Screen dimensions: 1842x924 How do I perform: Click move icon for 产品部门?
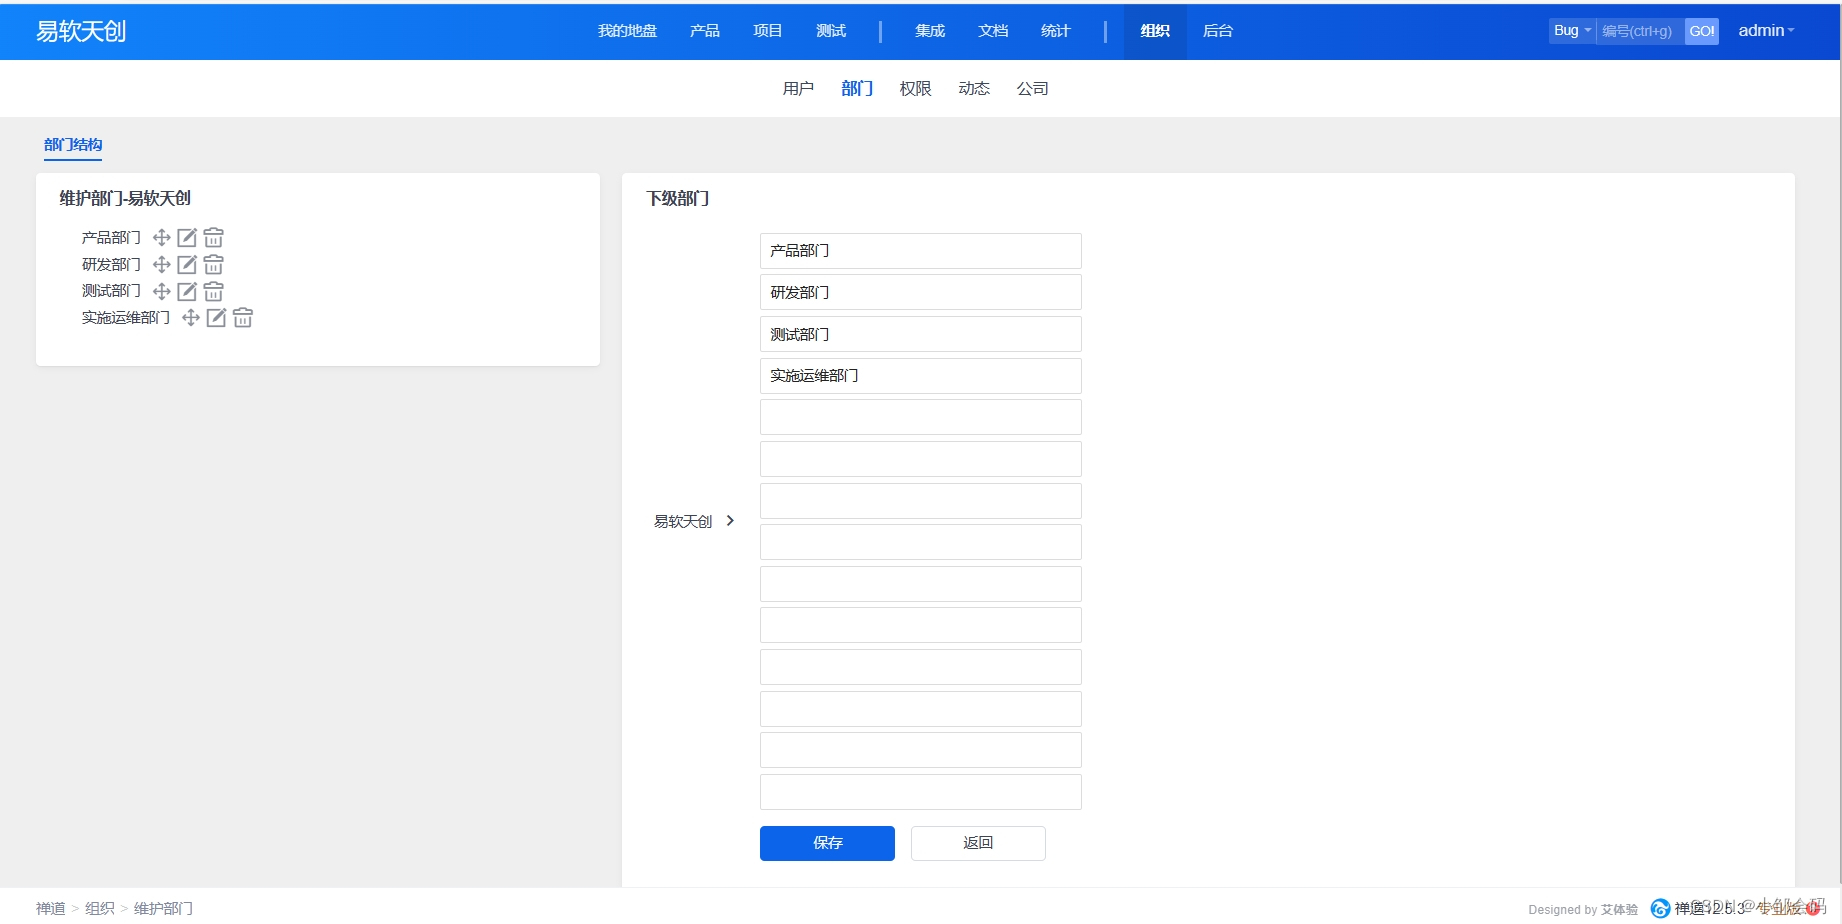[161, 238]
